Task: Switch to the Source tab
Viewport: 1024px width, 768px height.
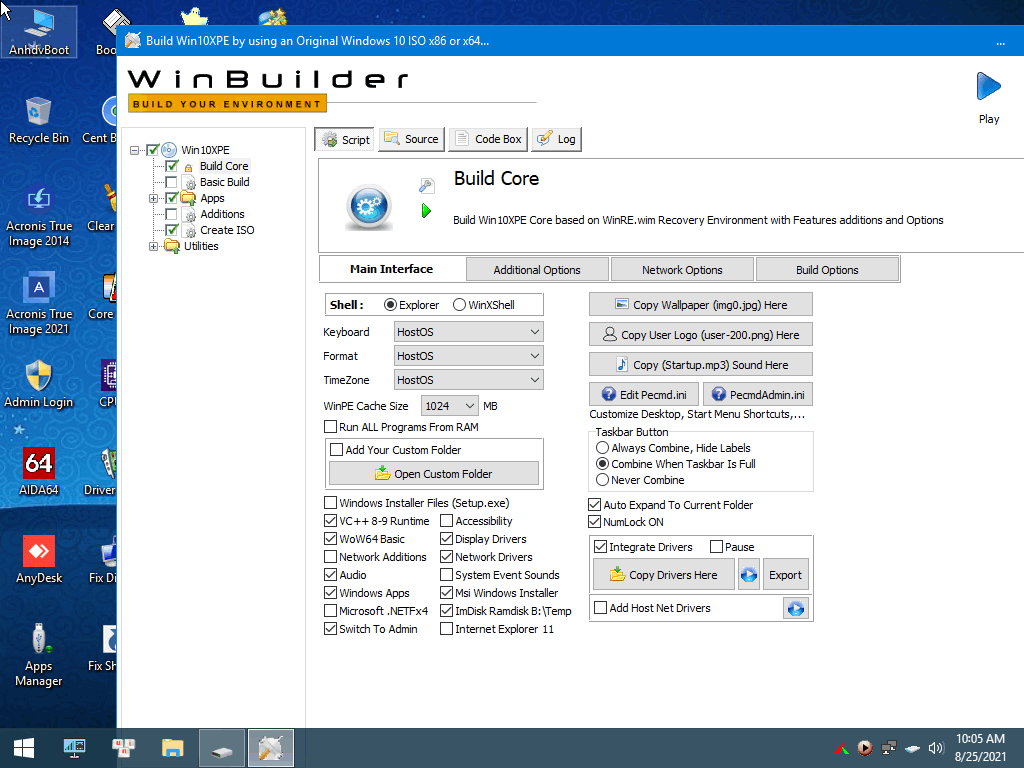Action: tap(411, 139)
